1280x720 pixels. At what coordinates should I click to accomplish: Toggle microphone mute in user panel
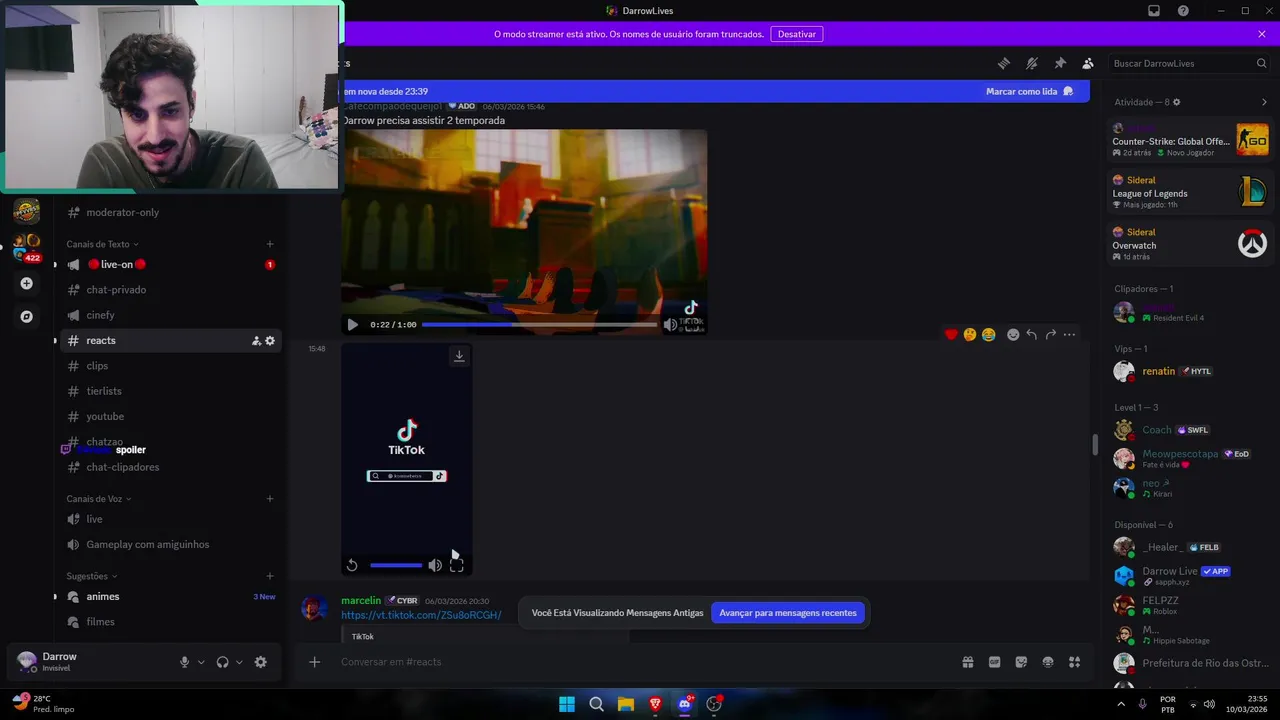tap(184, 662)
